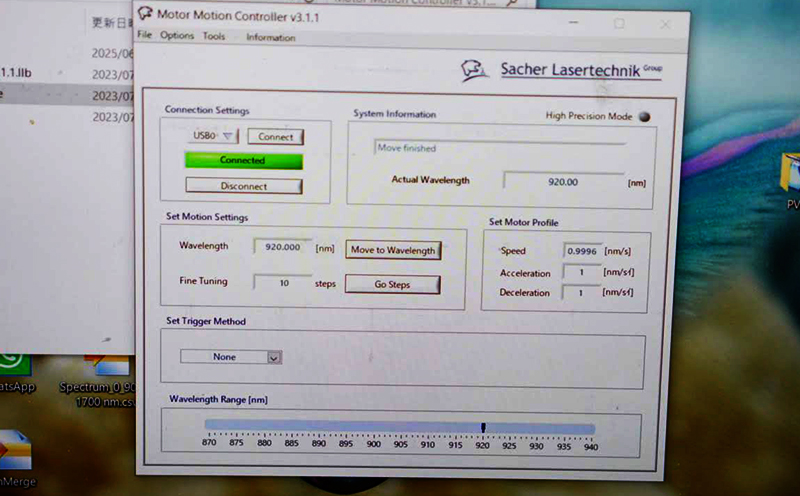Open the Options menu
The width and height of the screenshot is (800, 496).
(x=177, y=36)
